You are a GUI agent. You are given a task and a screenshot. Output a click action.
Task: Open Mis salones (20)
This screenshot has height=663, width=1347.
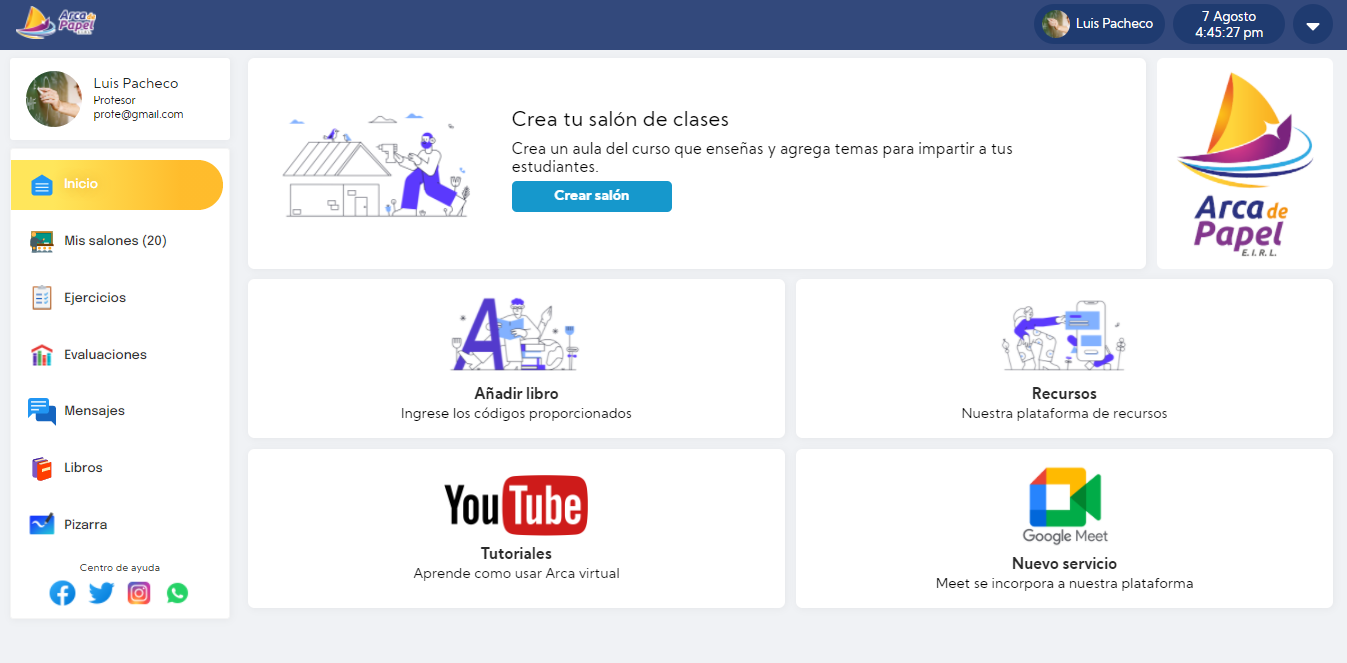(x=115, y=241)
